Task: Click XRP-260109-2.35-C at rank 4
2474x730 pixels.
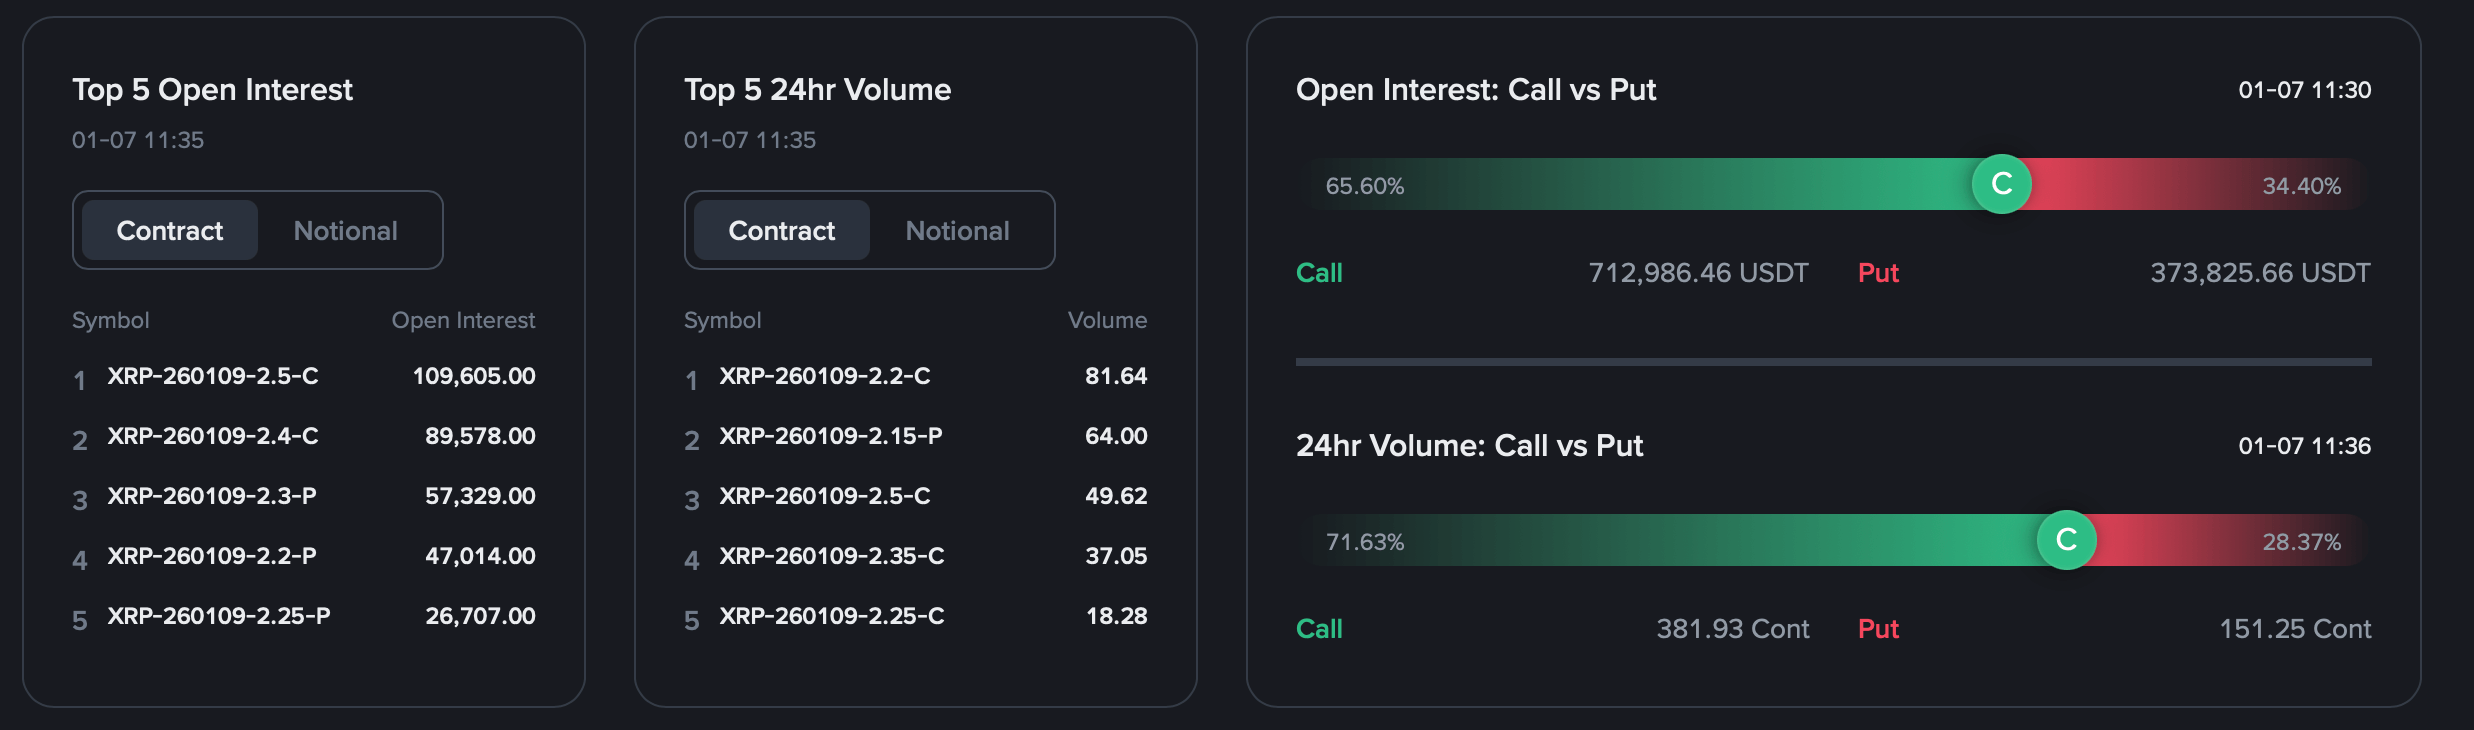Action: tap(832, 556)
